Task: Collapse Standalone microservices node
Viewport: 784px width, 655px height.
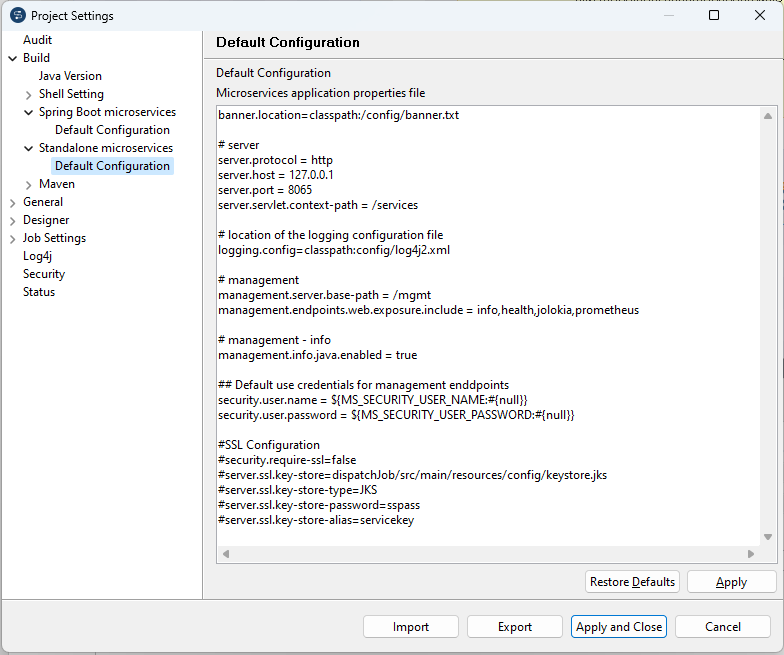Action: pos(28,149)
